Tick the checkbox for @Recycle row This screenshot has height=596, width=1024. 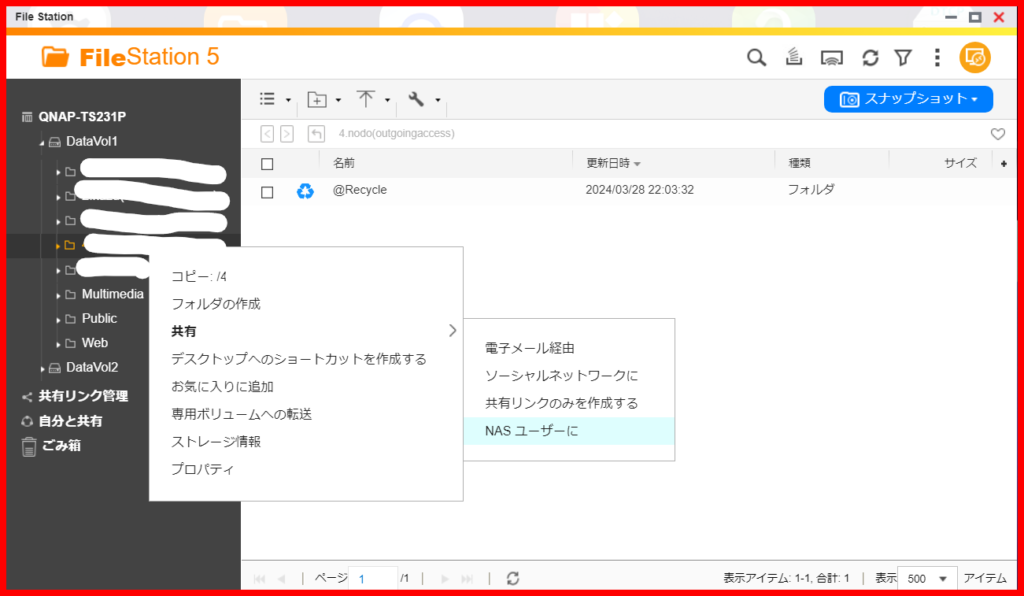coord(267,192)
